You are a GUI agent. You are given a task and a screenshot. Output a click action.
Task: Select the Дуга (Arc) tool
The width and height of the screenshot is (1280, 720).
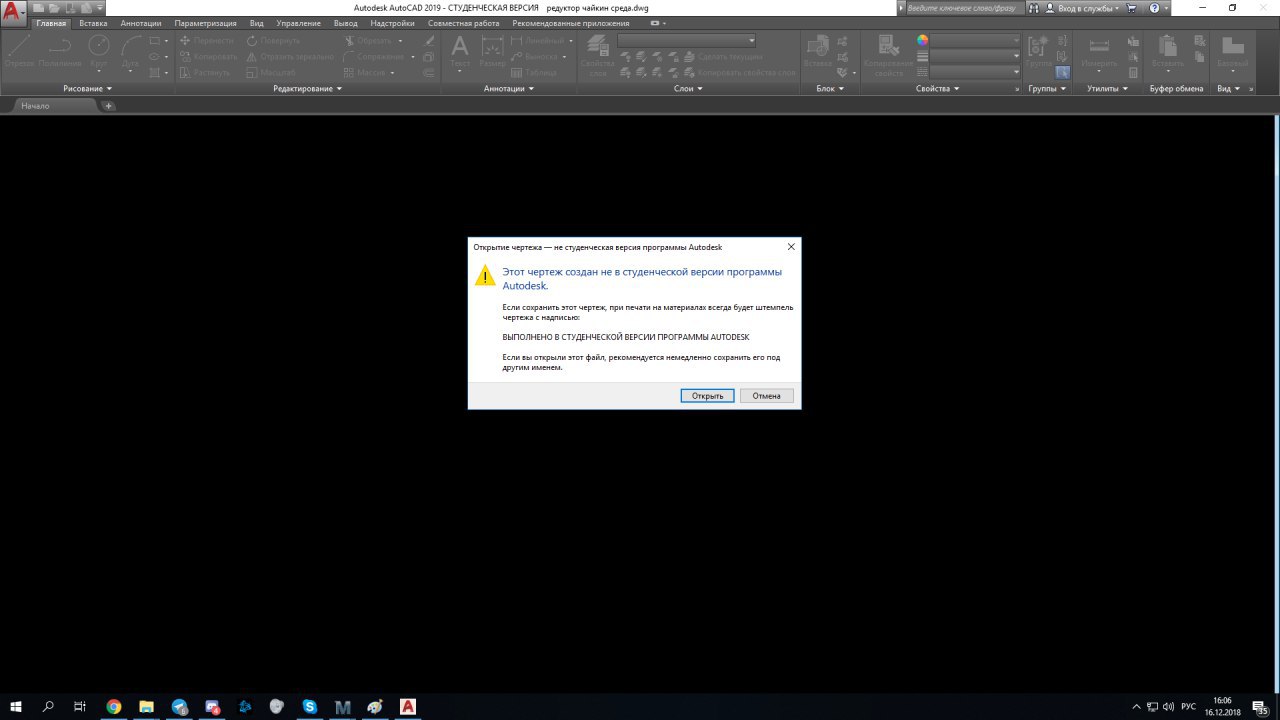[131, 52]
